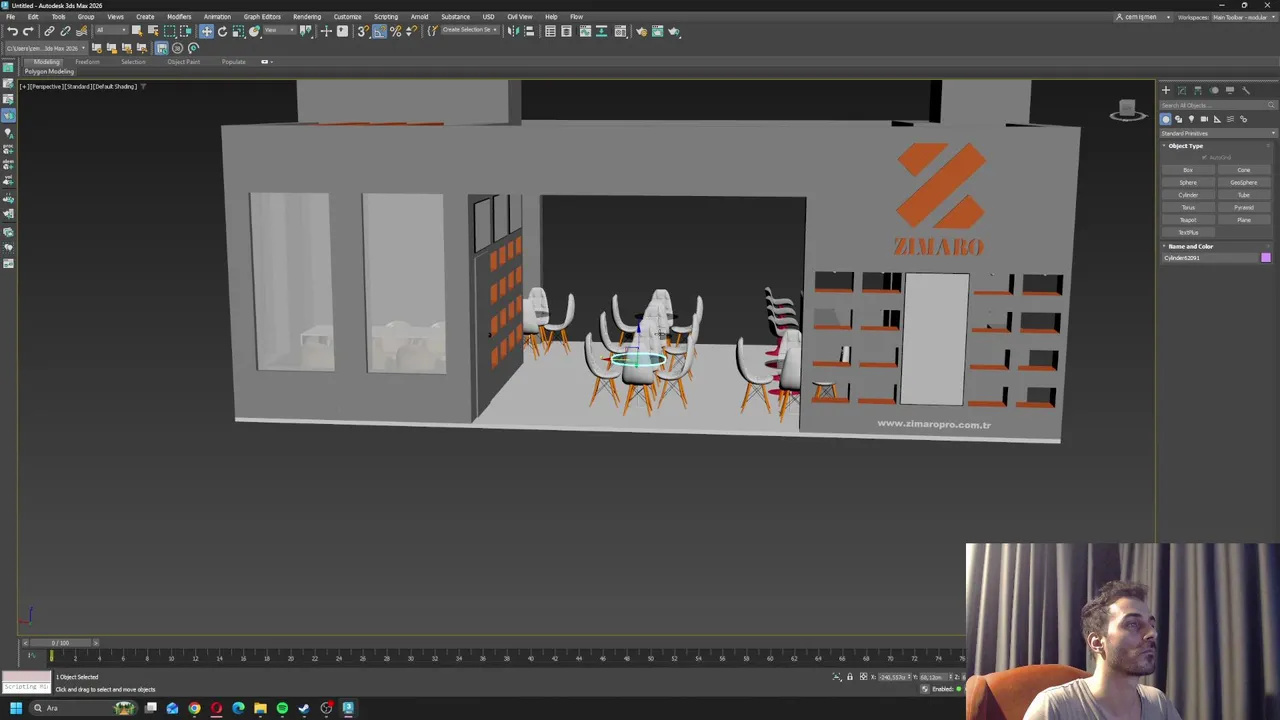Open the File menu
The image size is (1280, 720).
tap(10, 17)
